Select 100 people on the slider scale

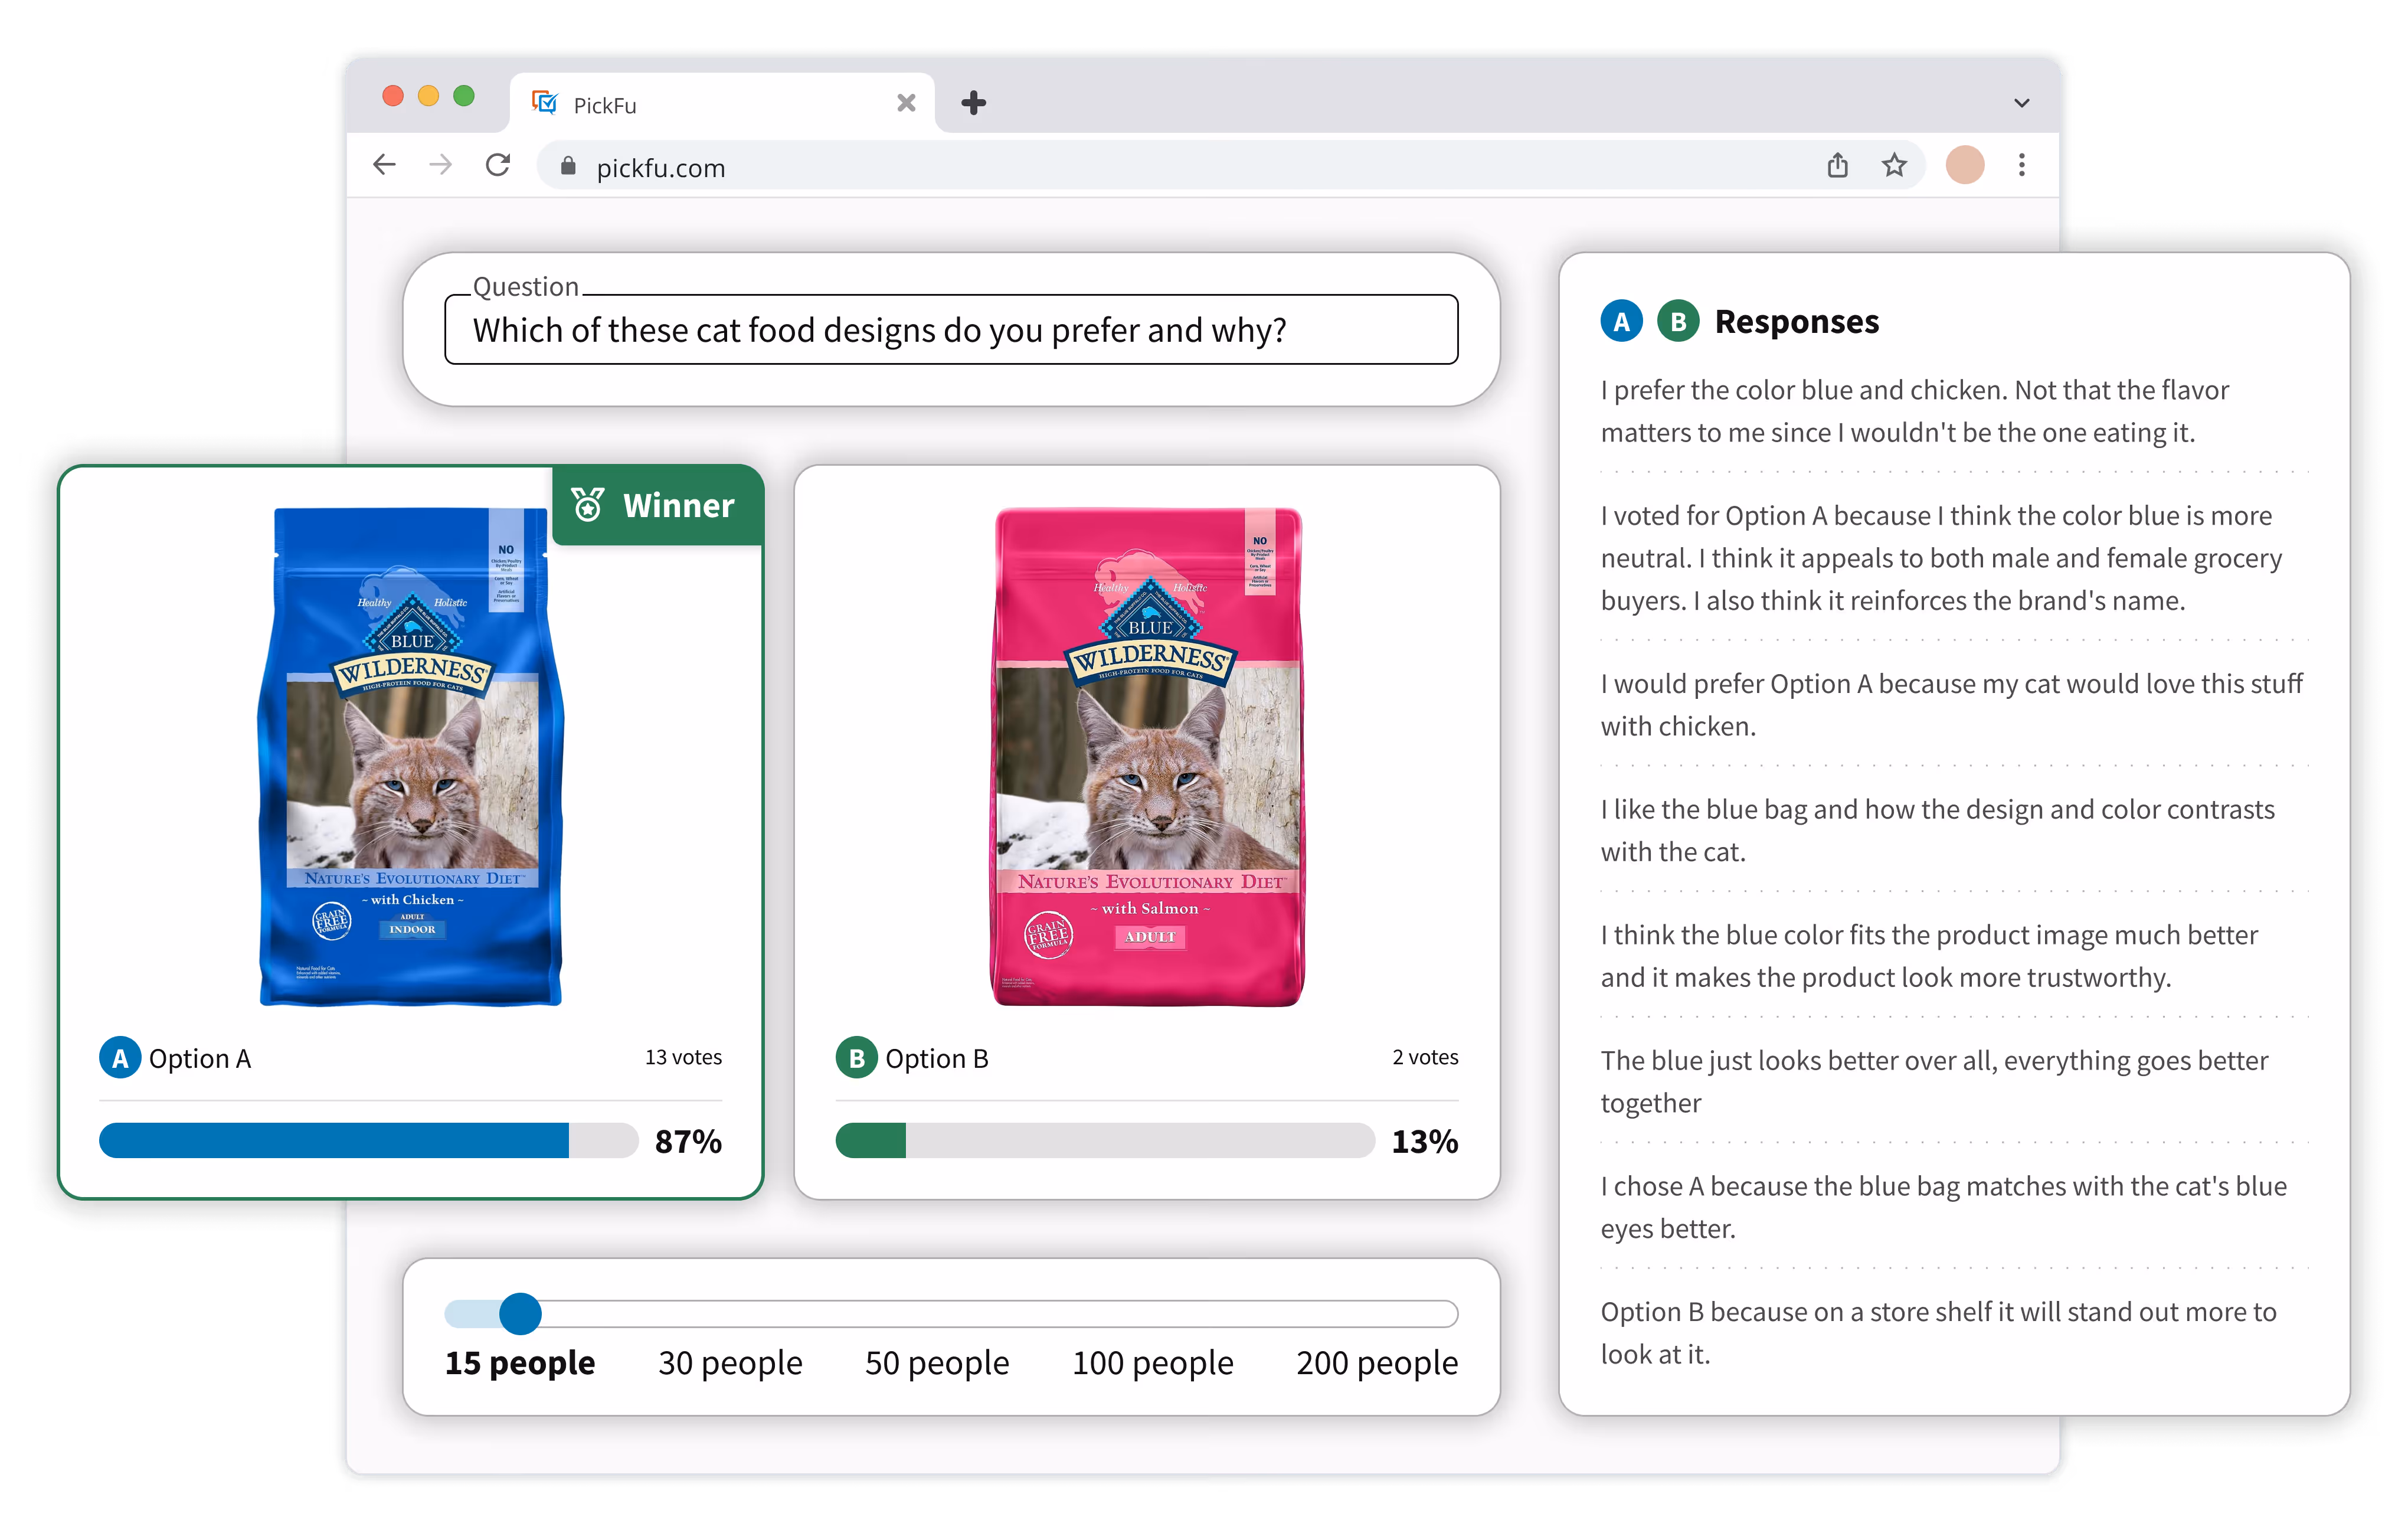(1152, 1363)
